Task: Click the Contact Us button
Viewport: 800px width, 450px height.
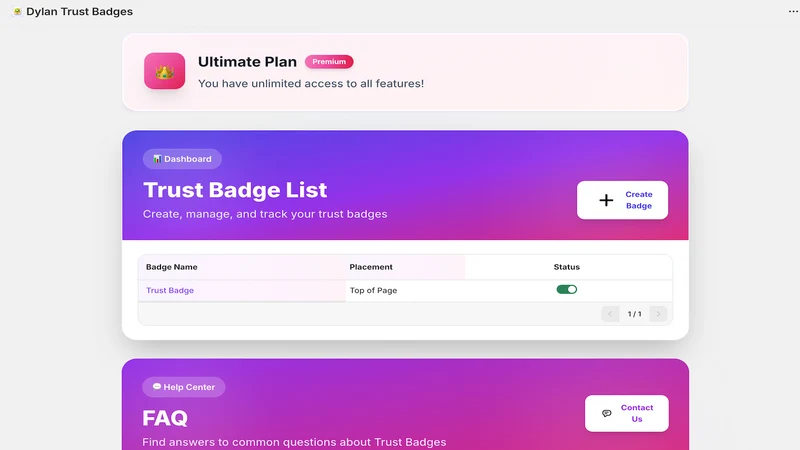Action: 627,413
